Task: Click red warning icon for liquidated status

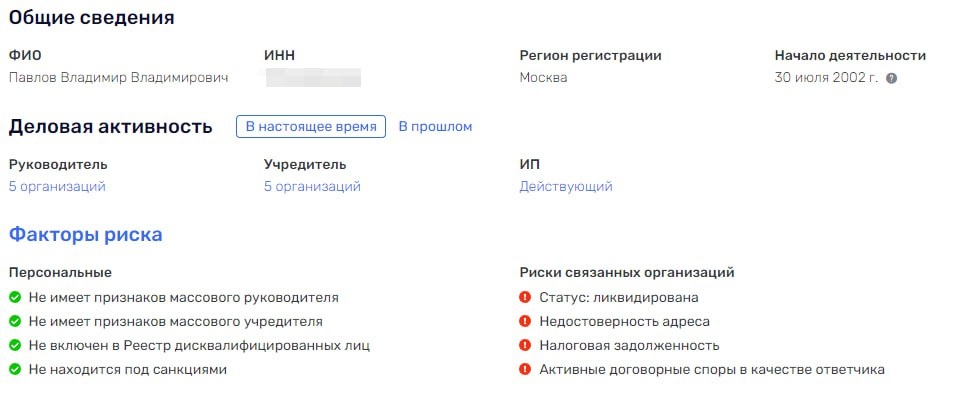Action: click(x=525, y=297)
